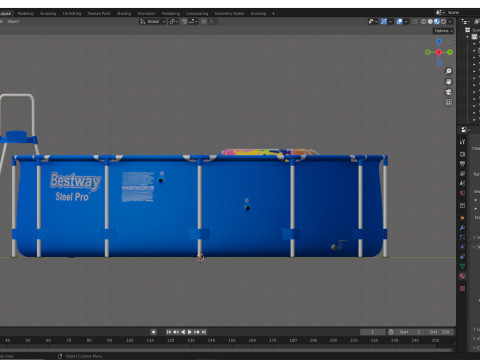Open the UV Editing workspace tab

pos(72,13)
